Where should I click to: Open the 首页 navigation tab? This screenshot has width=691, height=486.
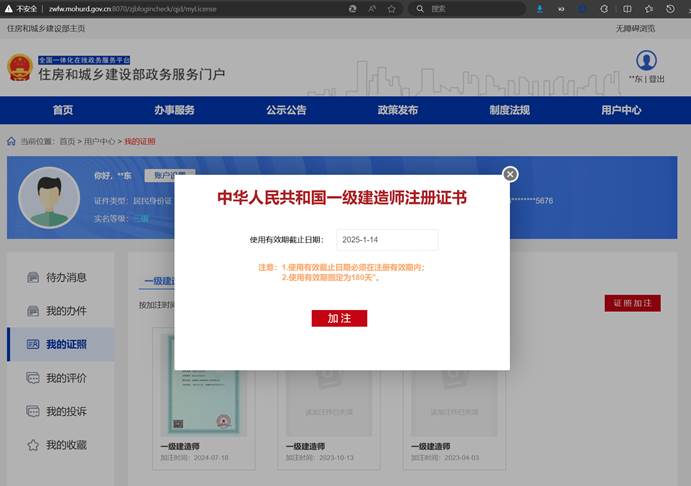(x=63, y=110)
